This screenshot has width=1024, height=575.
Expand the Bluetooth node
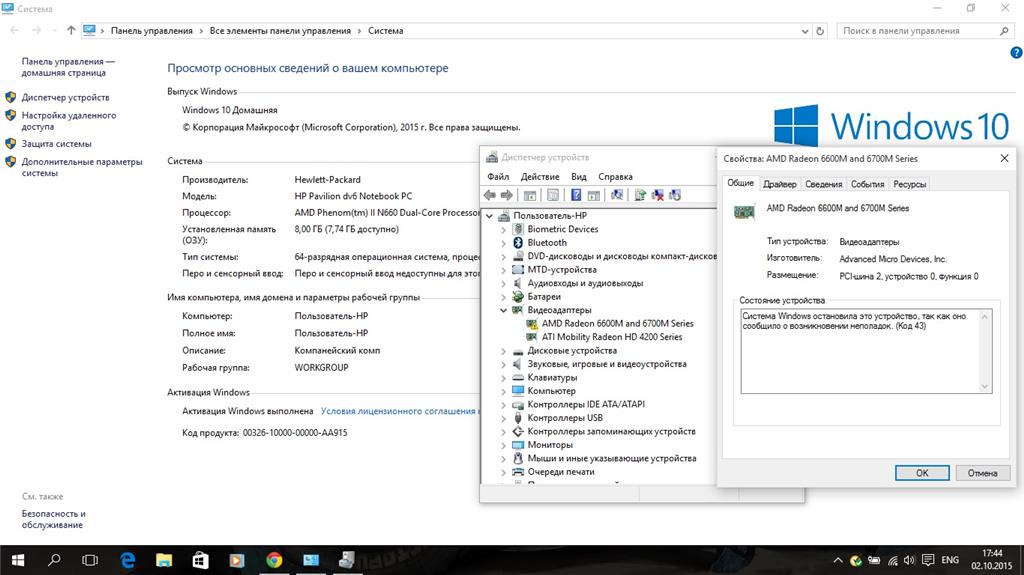[503, 243]
